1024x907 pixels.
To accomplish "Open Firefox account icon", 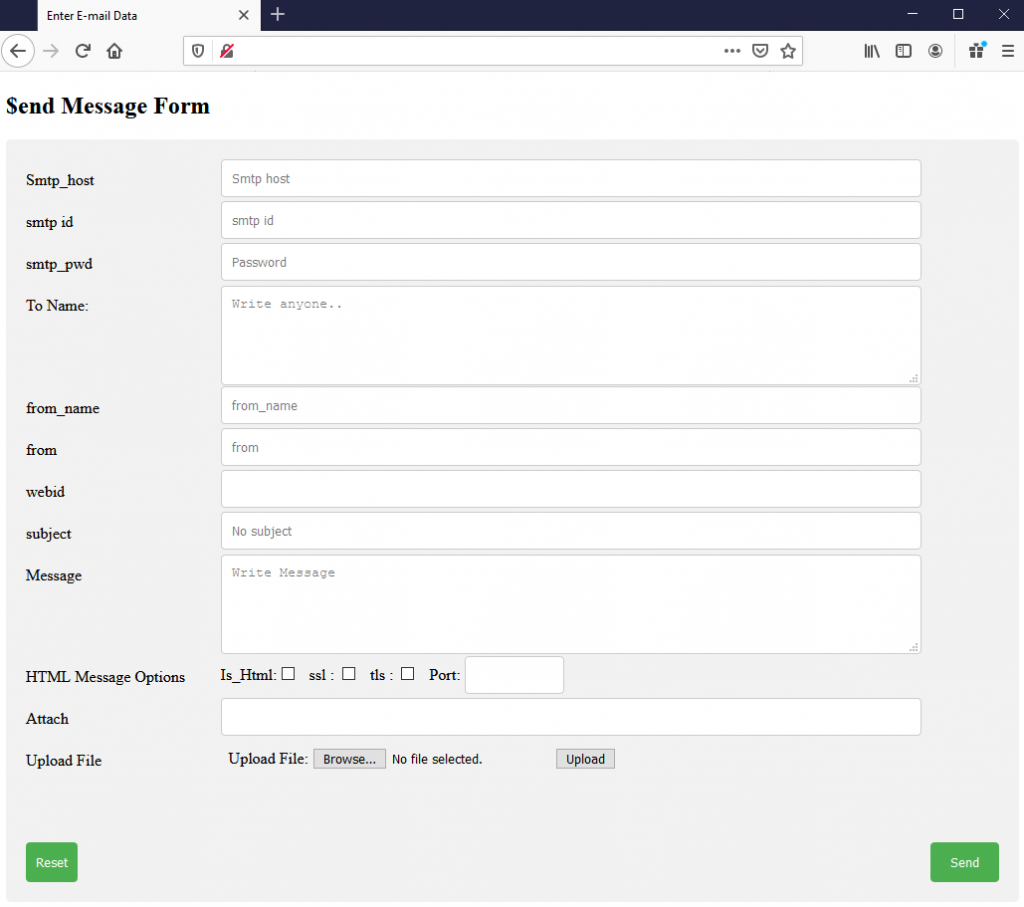I will (x=935, y=51).
